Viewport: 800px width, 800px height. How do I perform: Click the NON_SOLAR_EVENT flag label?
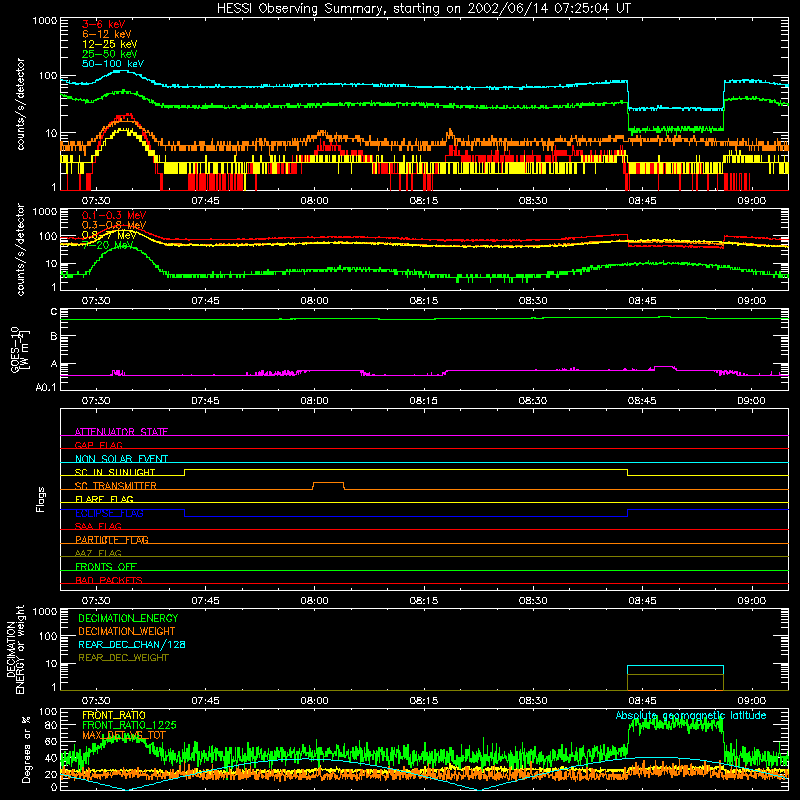121,459
